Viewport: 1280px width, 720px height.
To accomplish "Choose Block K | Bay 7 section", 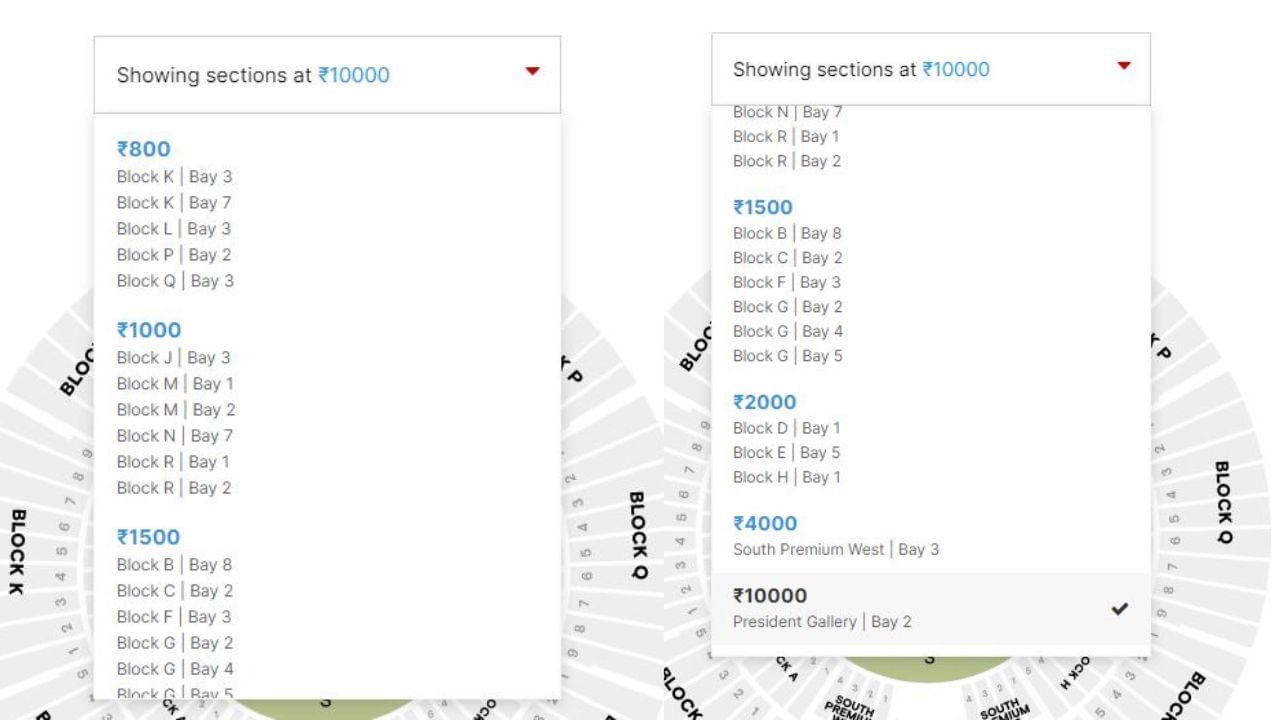I will 174,203.
